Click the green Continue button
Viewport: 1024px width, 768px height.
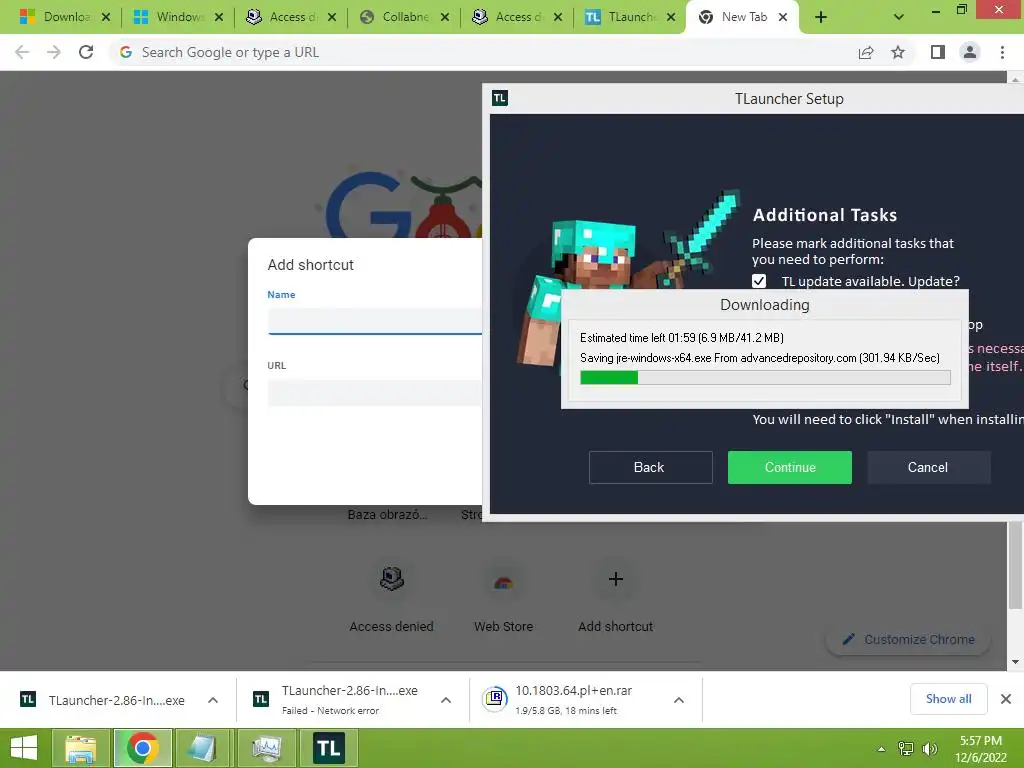click(790, 468)
